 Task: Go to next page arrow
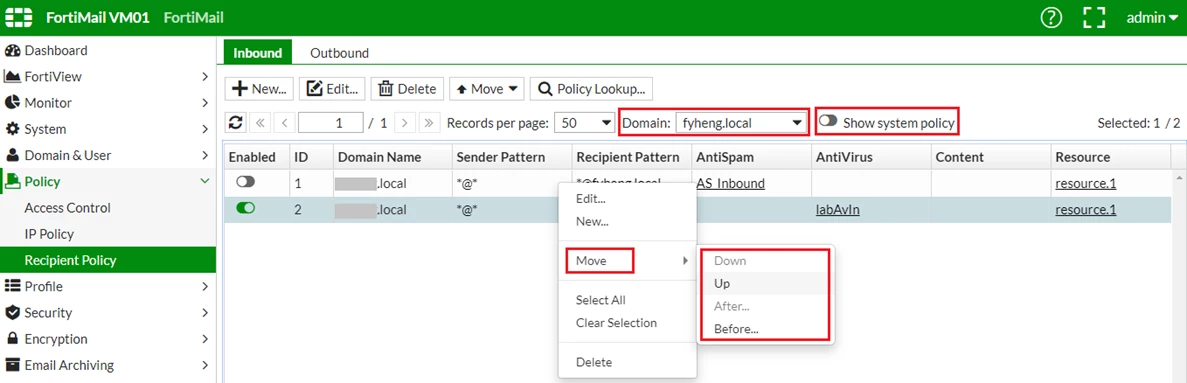405,123
